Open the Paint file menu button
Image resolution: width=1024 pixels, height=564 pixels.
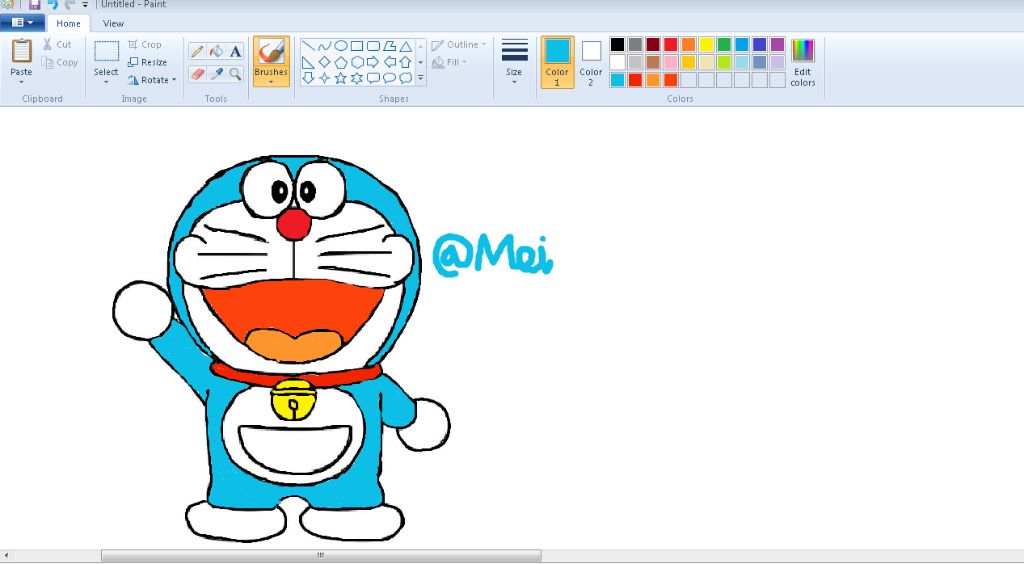22,23
